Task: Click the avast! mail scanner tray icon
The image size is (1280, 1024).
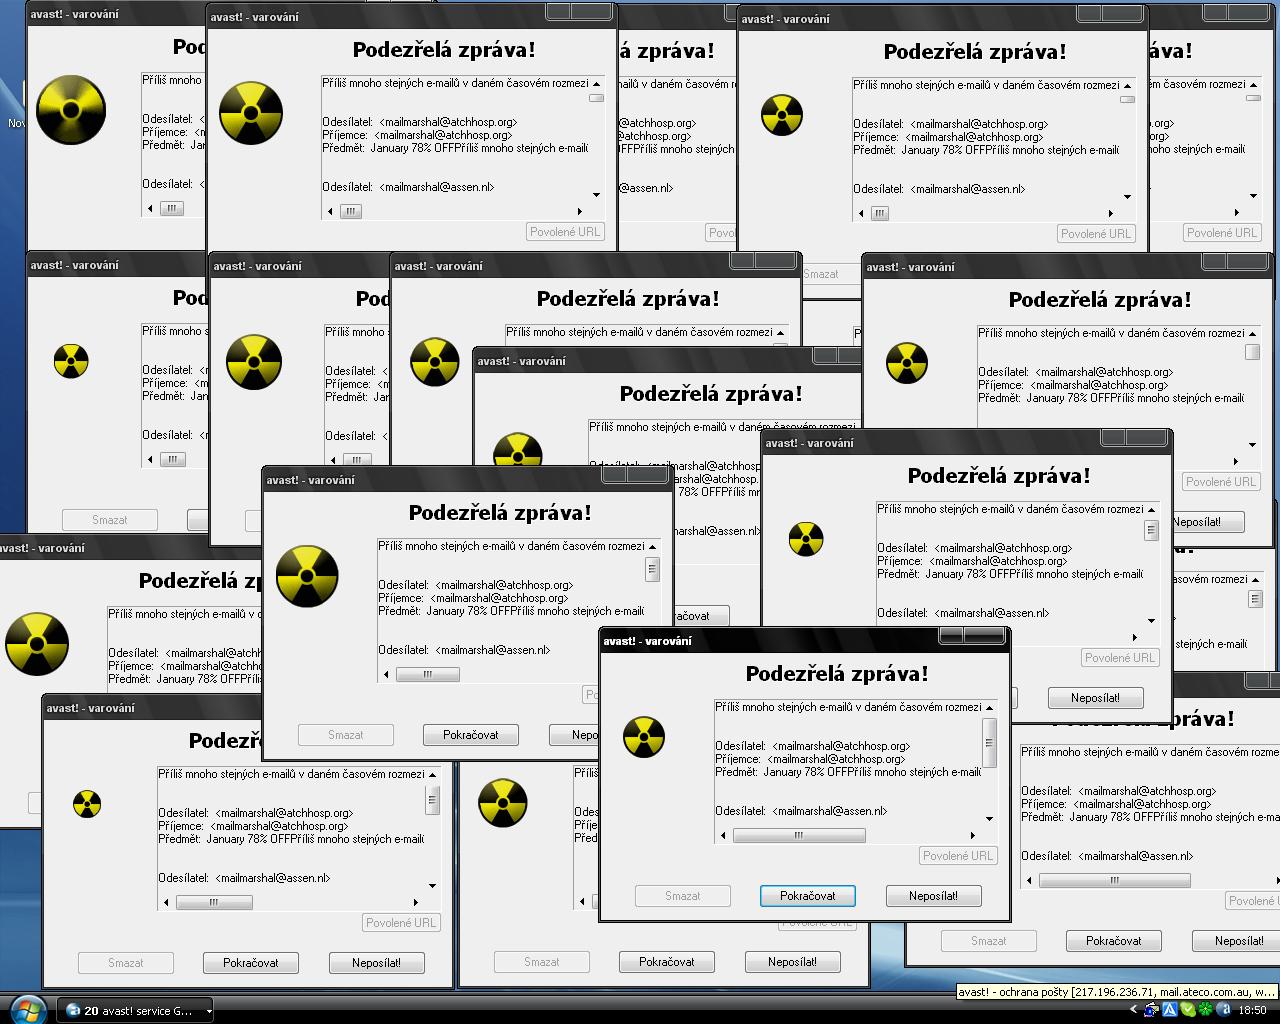Action: [x=1152, y=1011]
